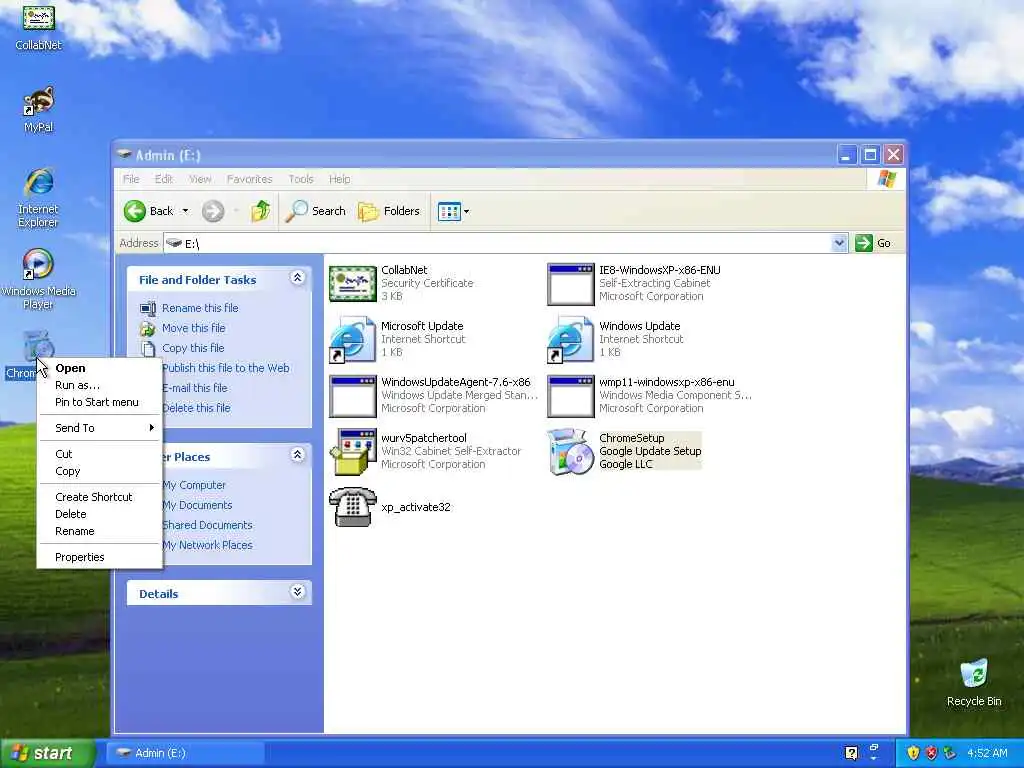
Task: Expand the Details panel
Action: pos(297,592)
